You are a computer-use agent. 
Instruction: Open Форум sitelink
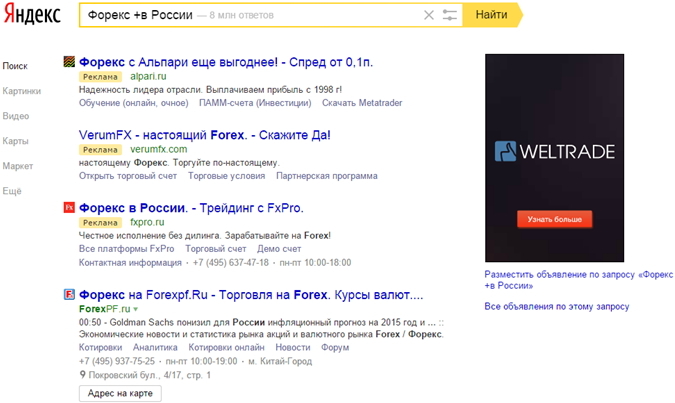[x=335, y=347]
